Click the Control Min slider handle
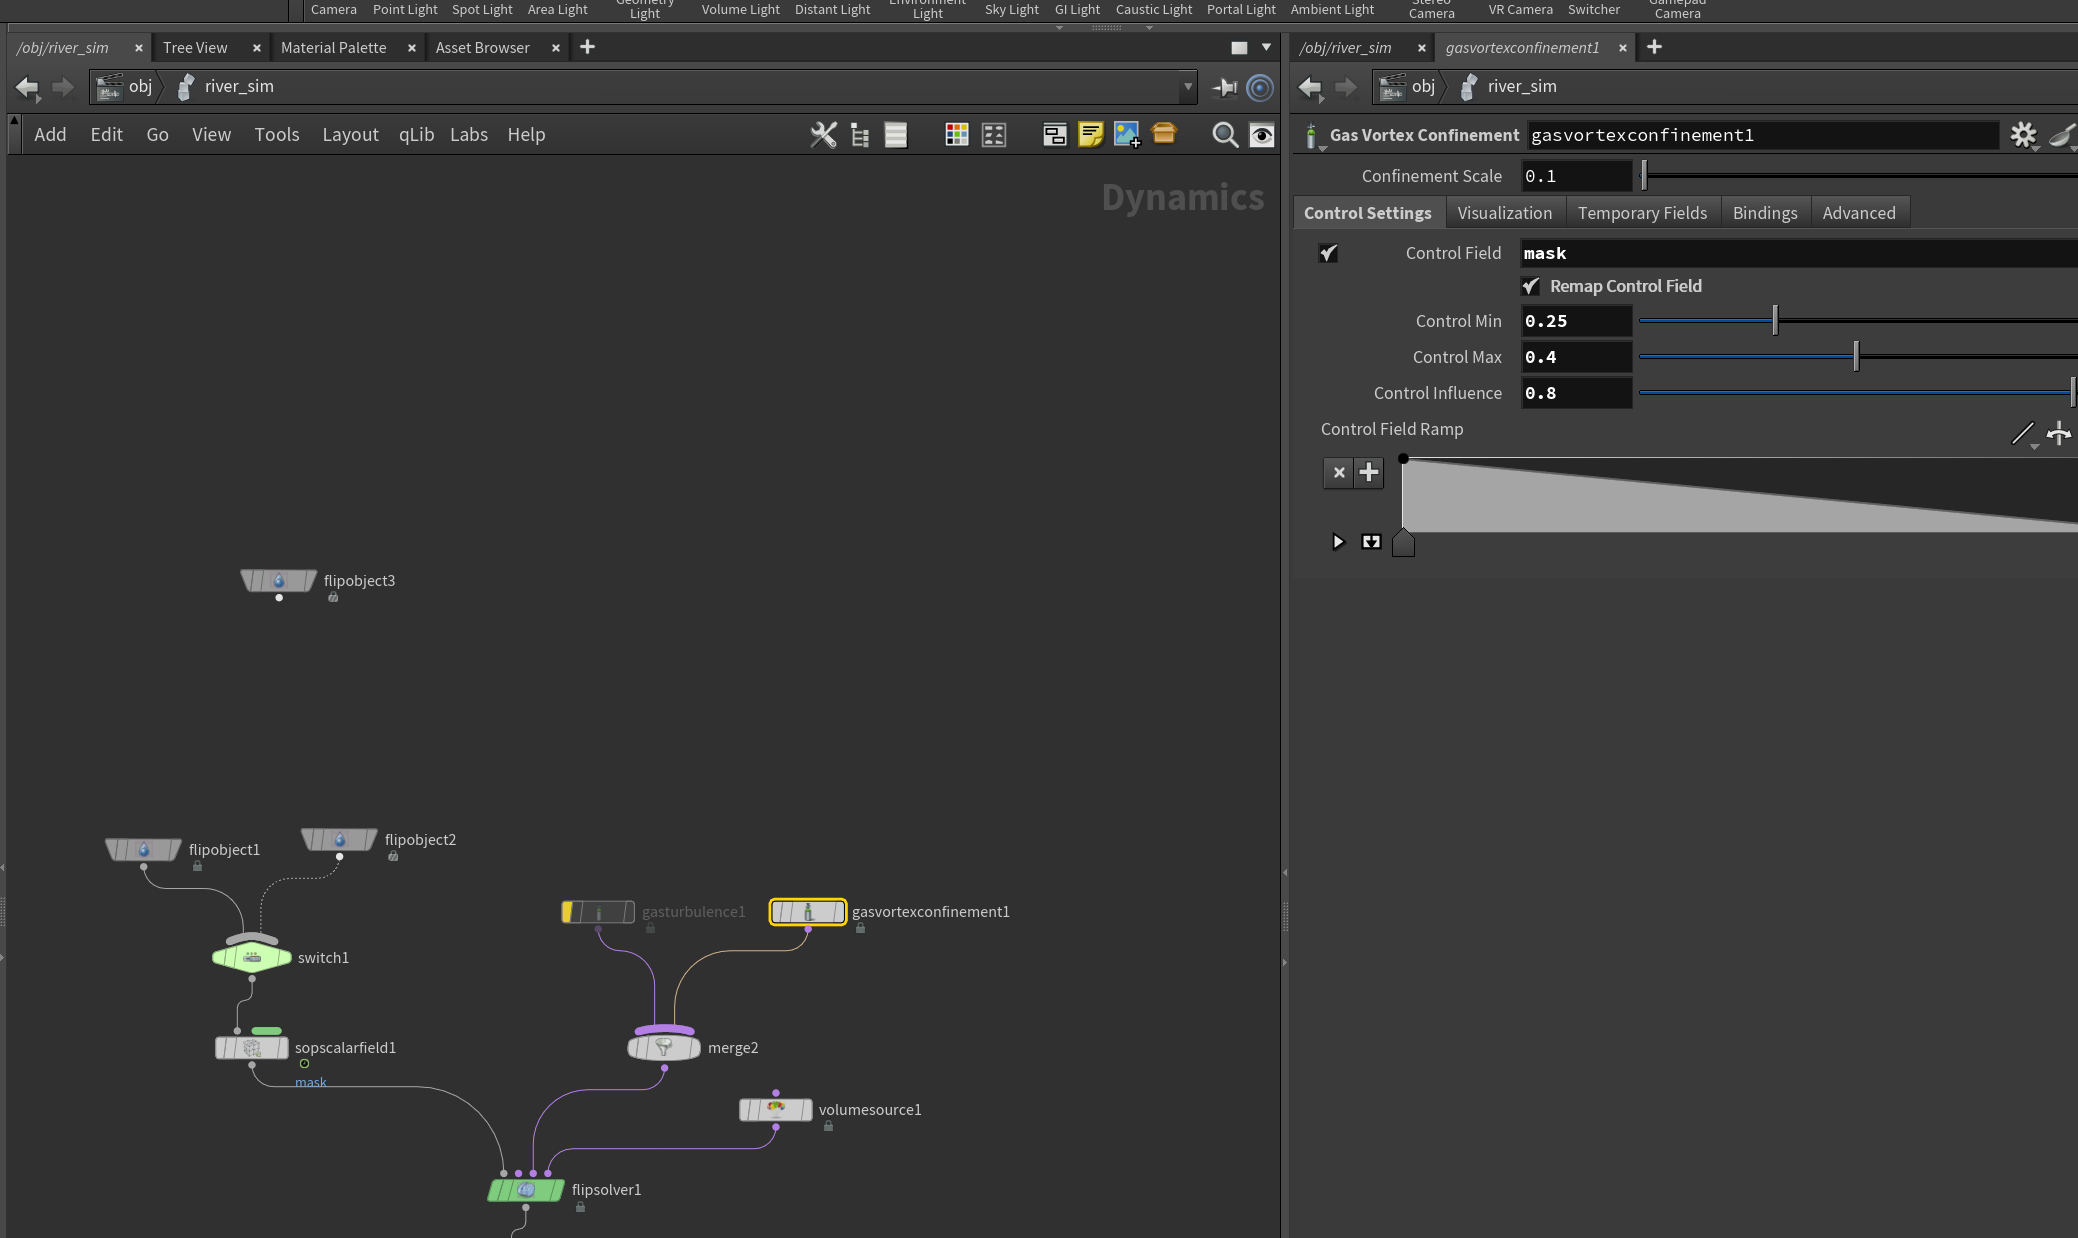The width and height of the screenshot is (2078, 1238). [1775, 320]
